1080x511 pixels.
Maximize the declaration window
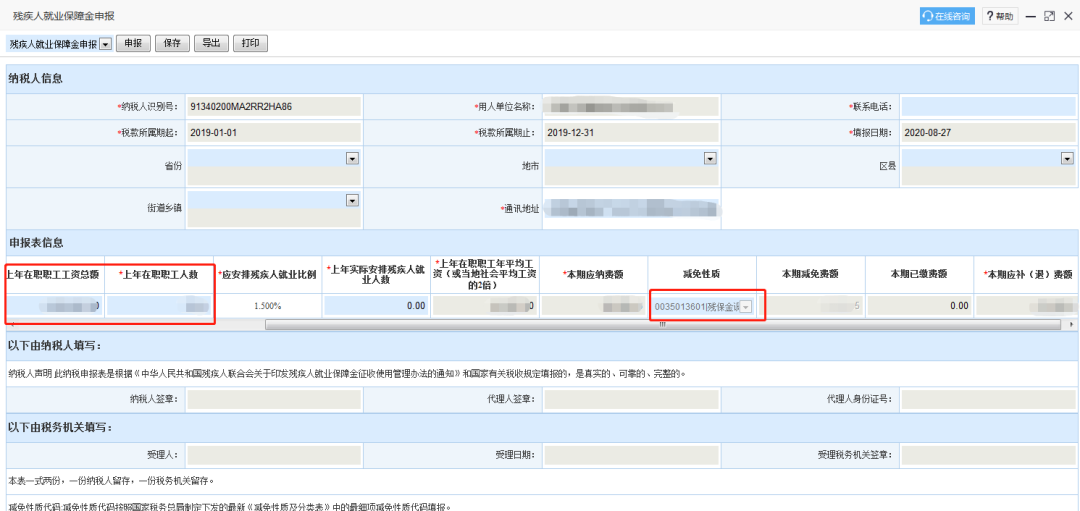1049,17
